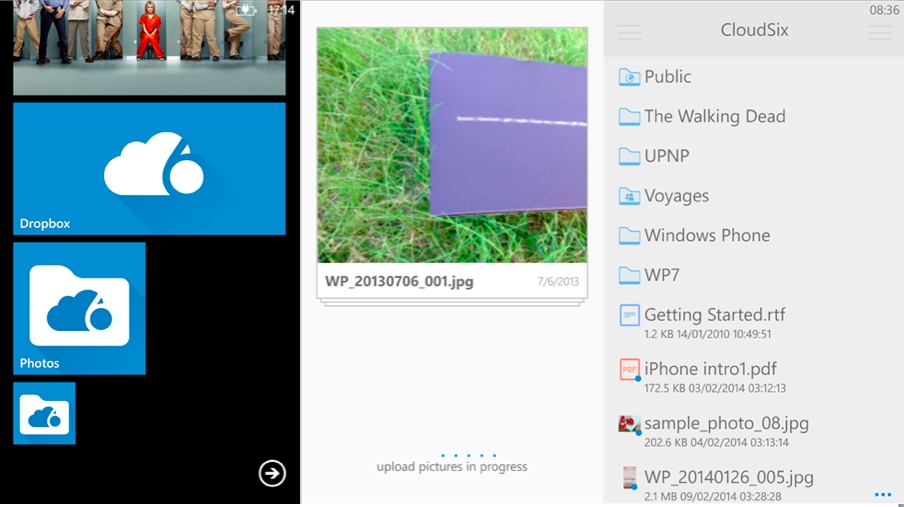This screenshot has width=904, height=507.
Task: Open sample_photo_08.jpg
Action: click(754, 431)
